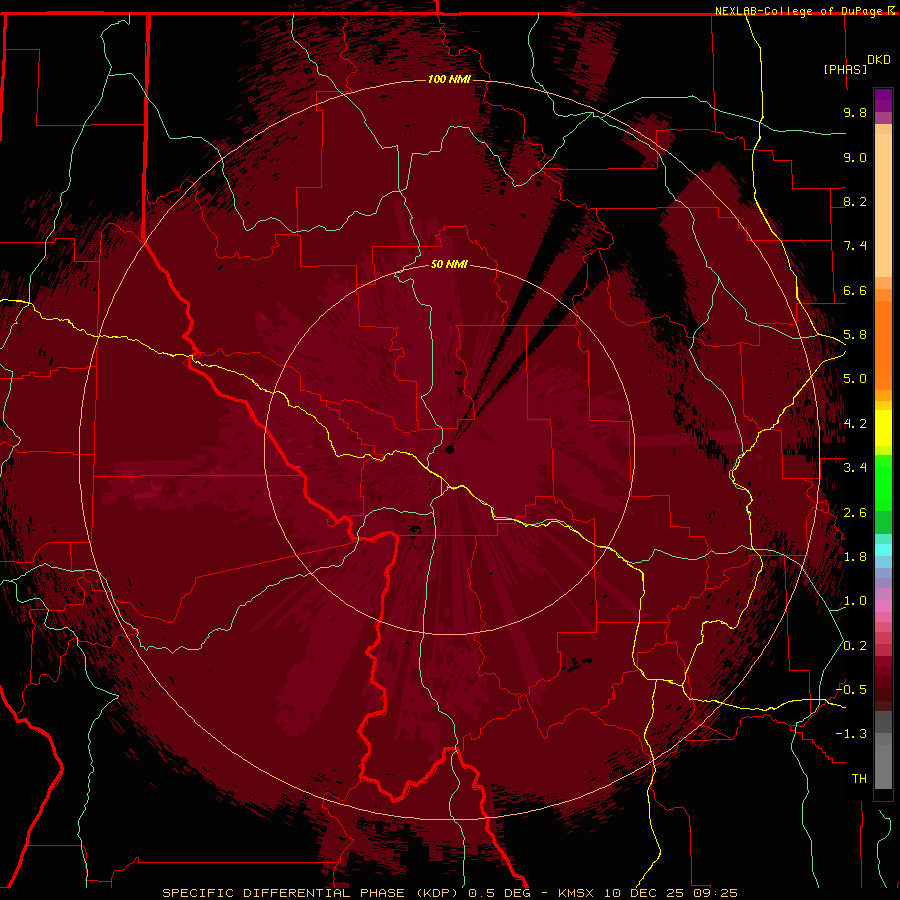Pick the cyan segment of the color bar
Viewport: 900px width, 900px height.
click(883, 550)
